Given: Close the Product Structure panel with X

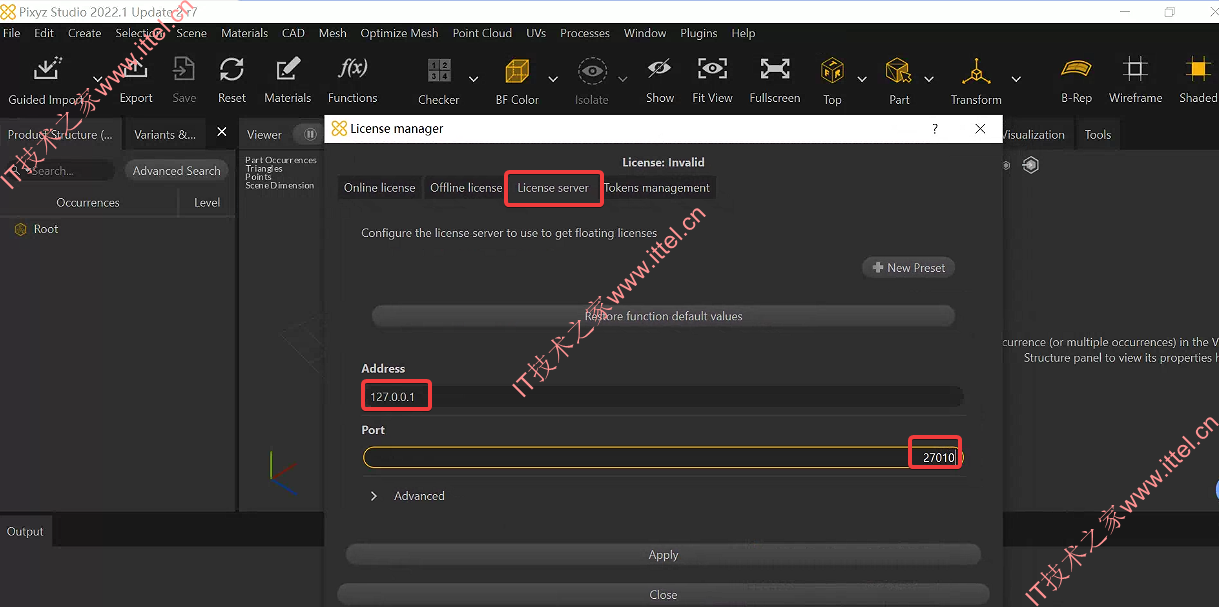Looking at the screenshot, I should [222, 132].
